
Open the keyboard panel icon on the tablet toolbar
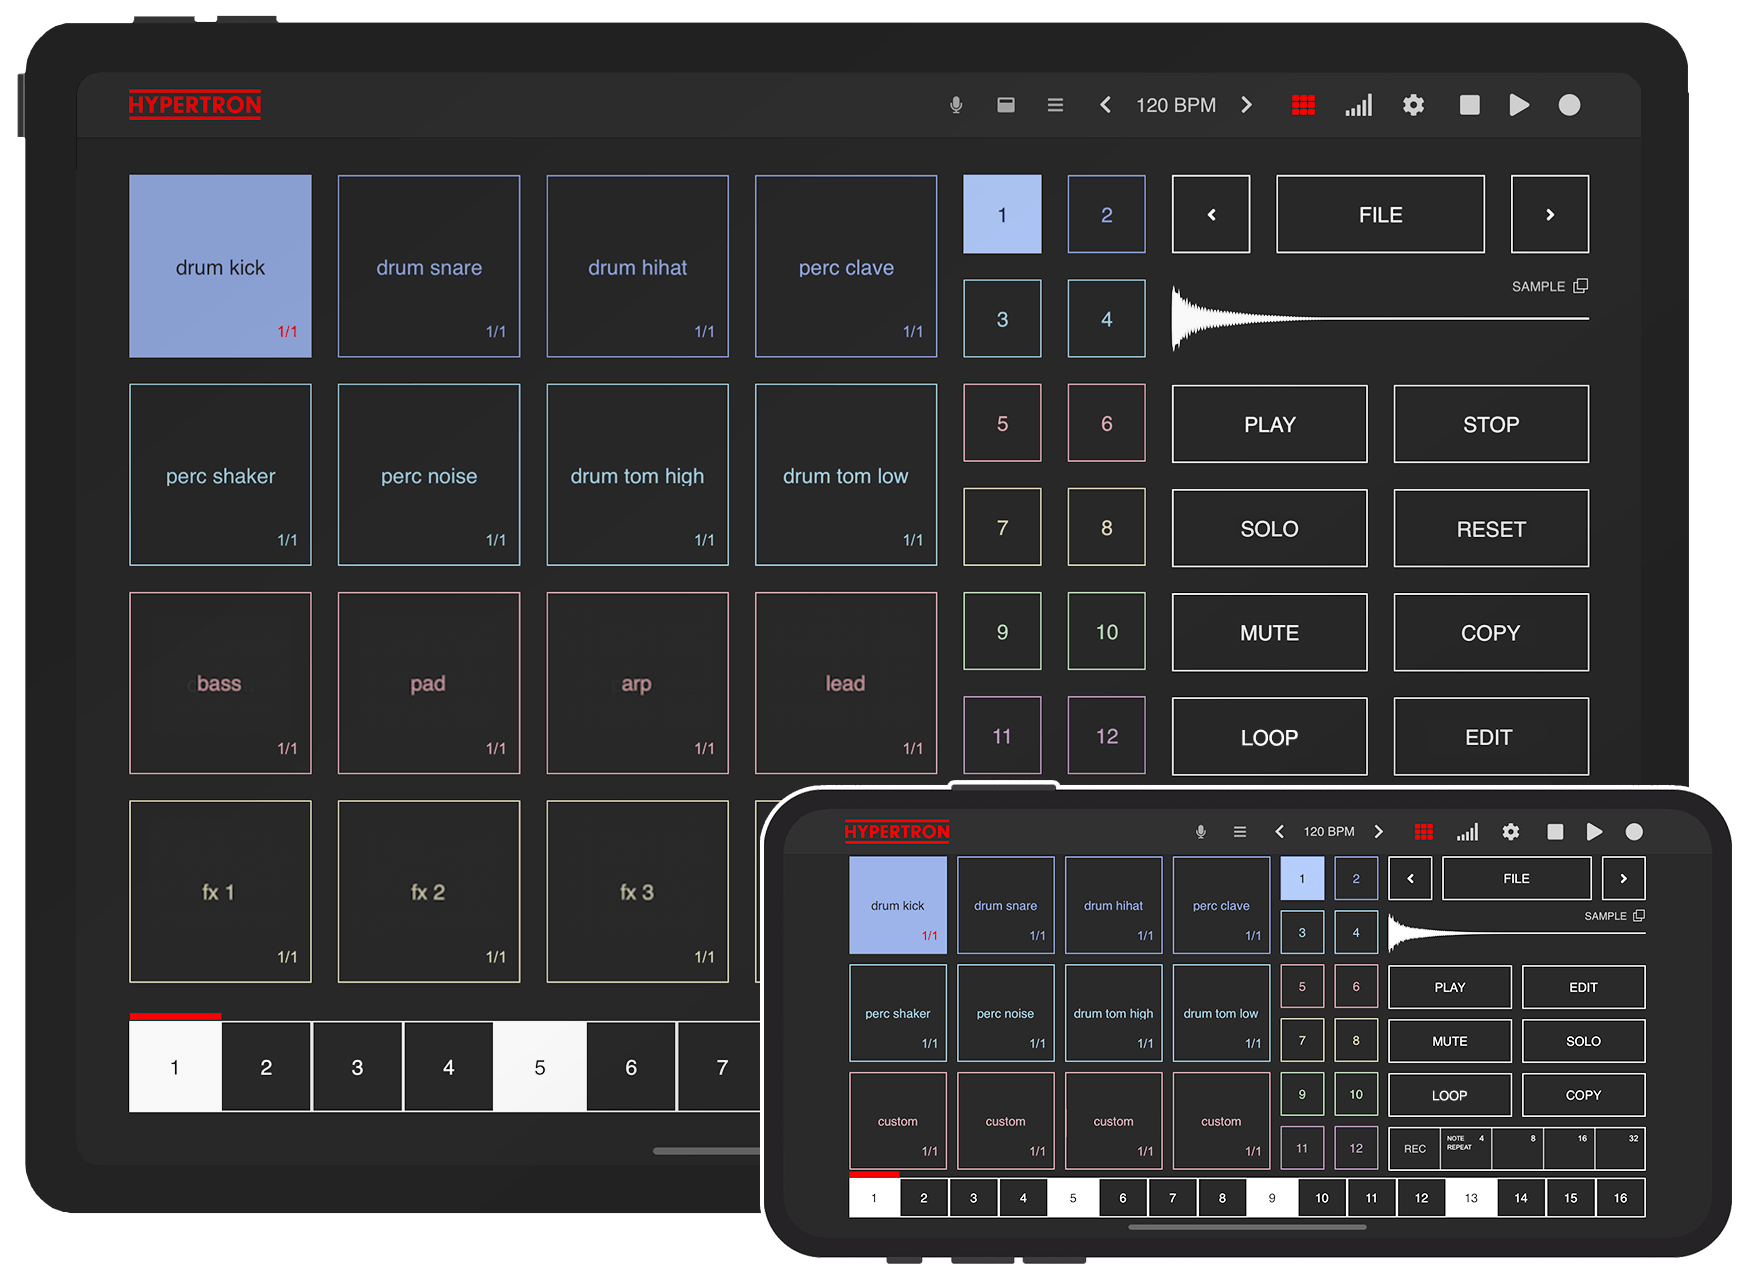pyautogui.click(x=1006, y=105)
